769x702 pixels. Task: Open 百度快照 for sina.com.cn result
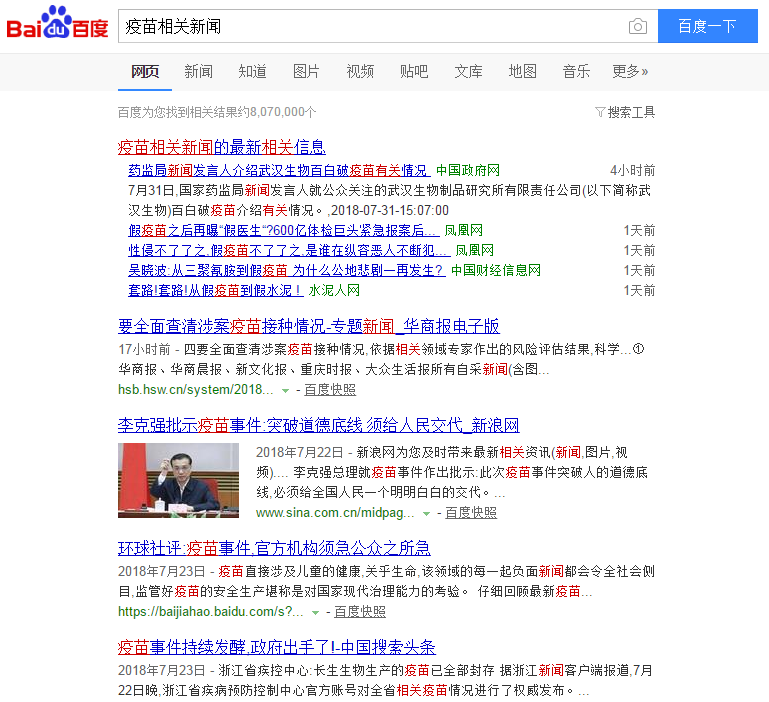[471, 513]
